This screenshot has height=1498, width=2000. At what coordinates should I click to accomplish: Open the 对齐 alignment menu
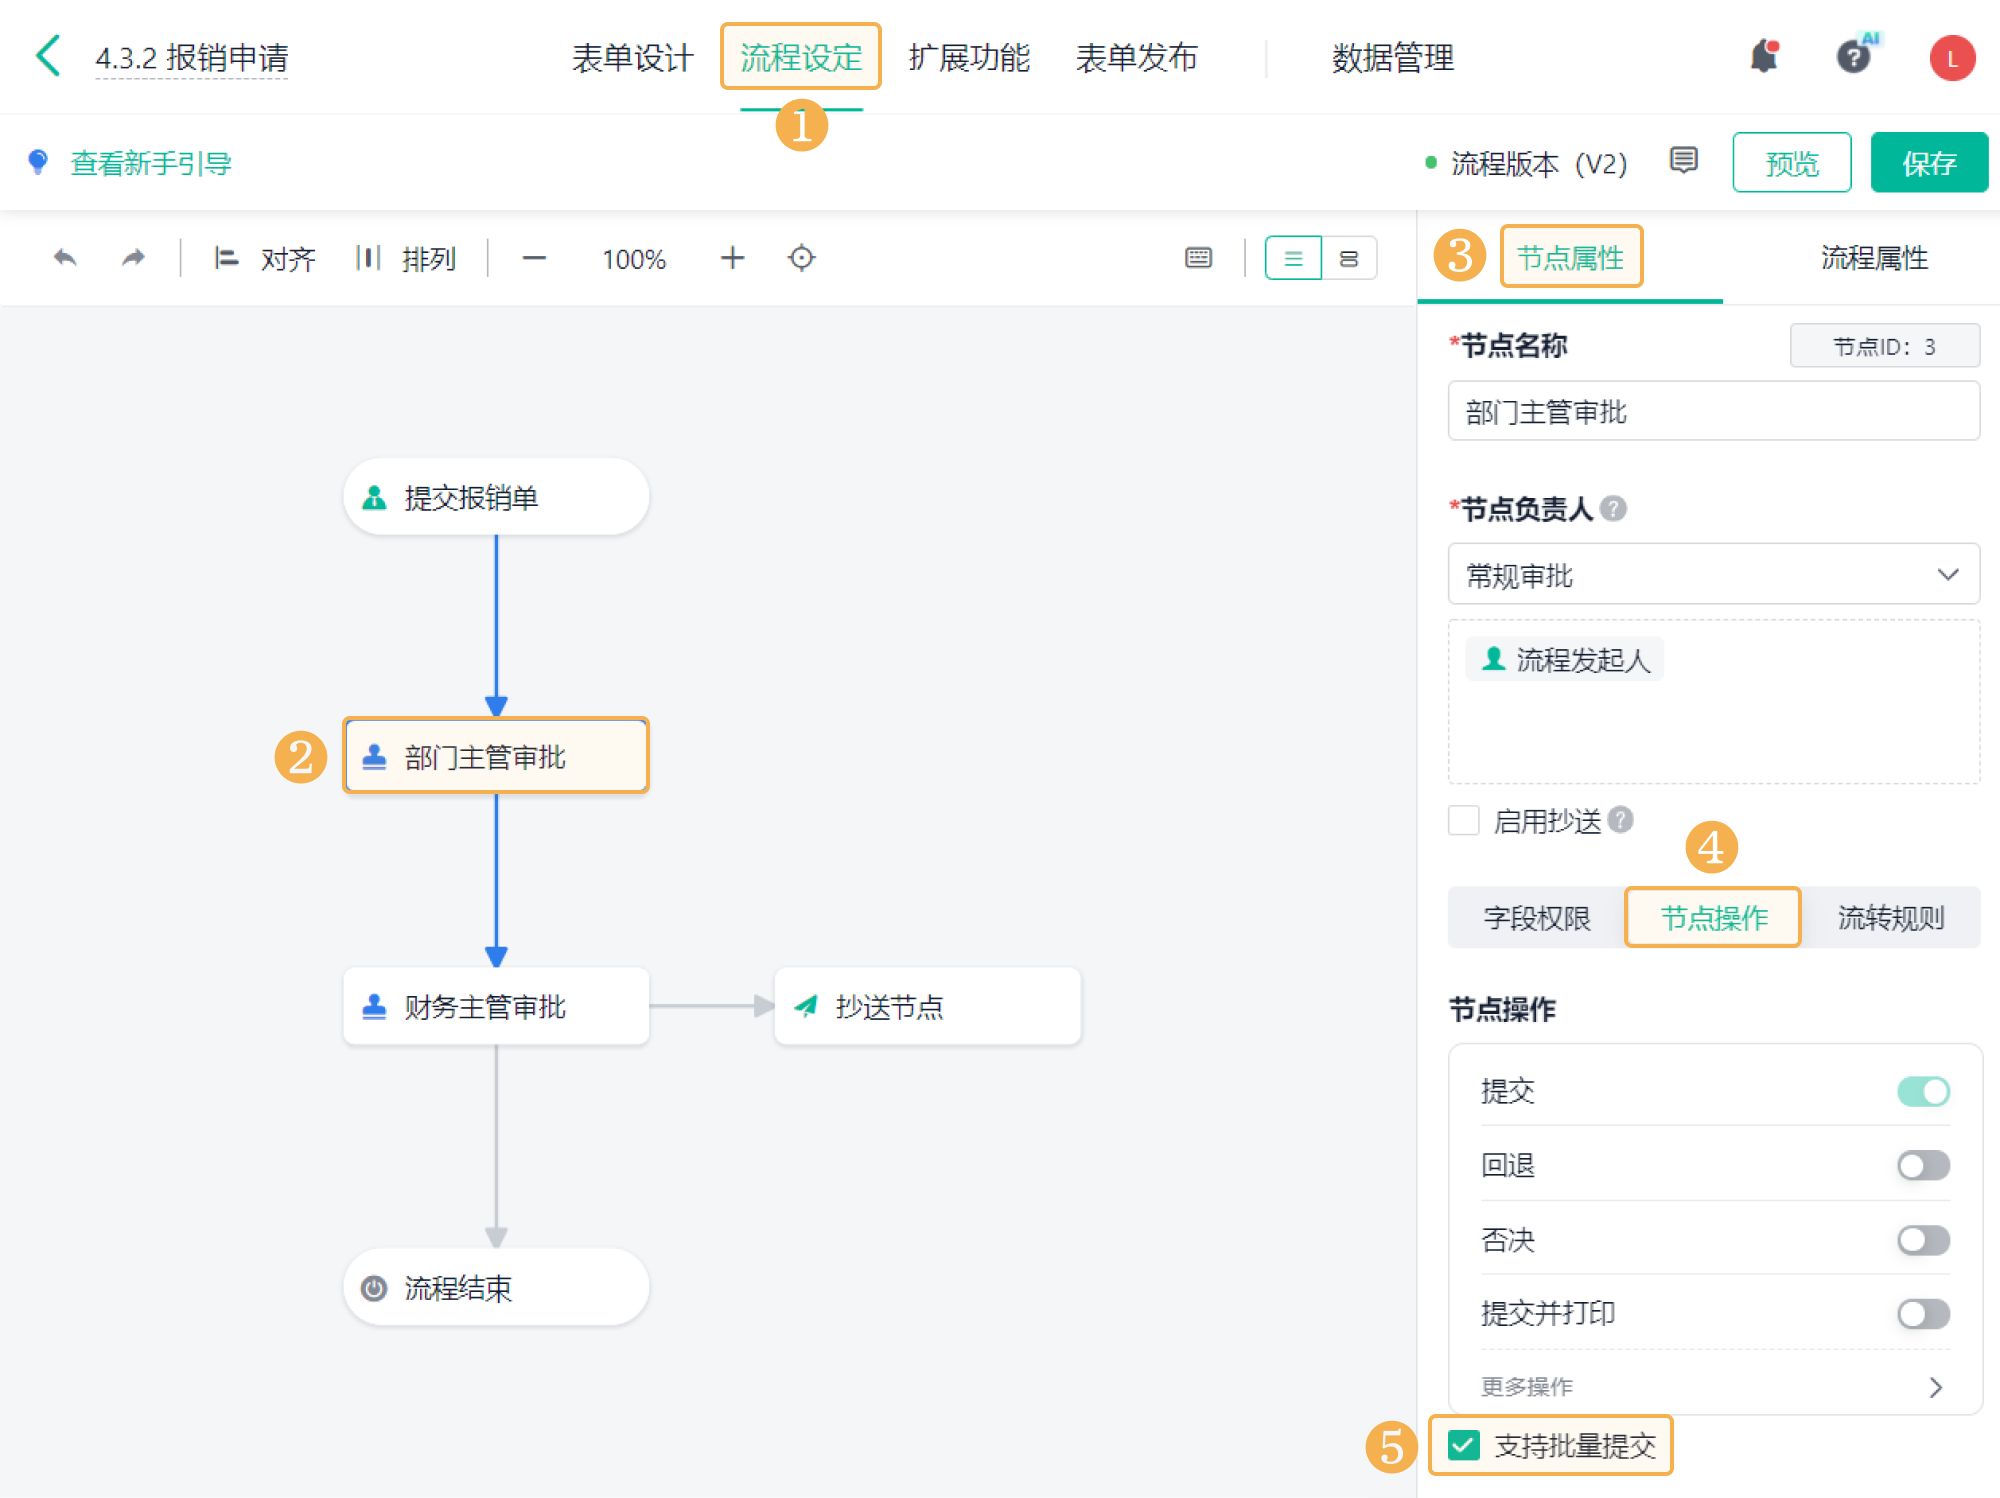(265, 259)
